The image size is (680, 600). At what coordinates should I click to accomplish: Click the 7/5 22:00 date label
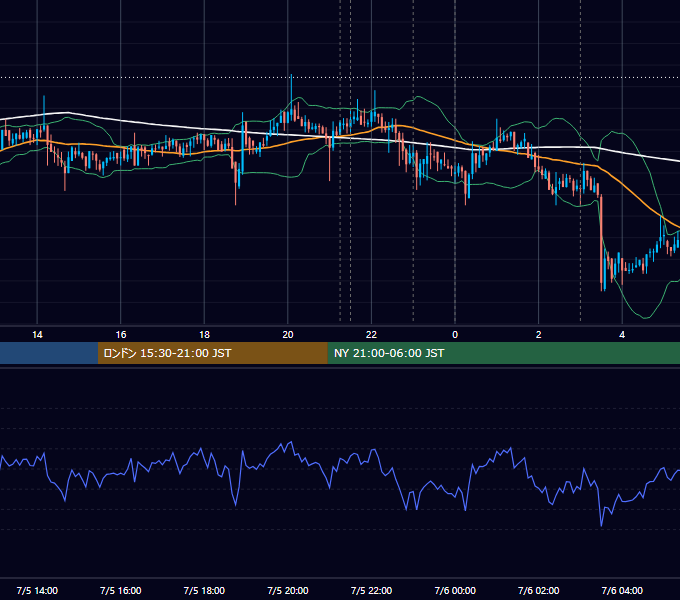coord(371,590)
